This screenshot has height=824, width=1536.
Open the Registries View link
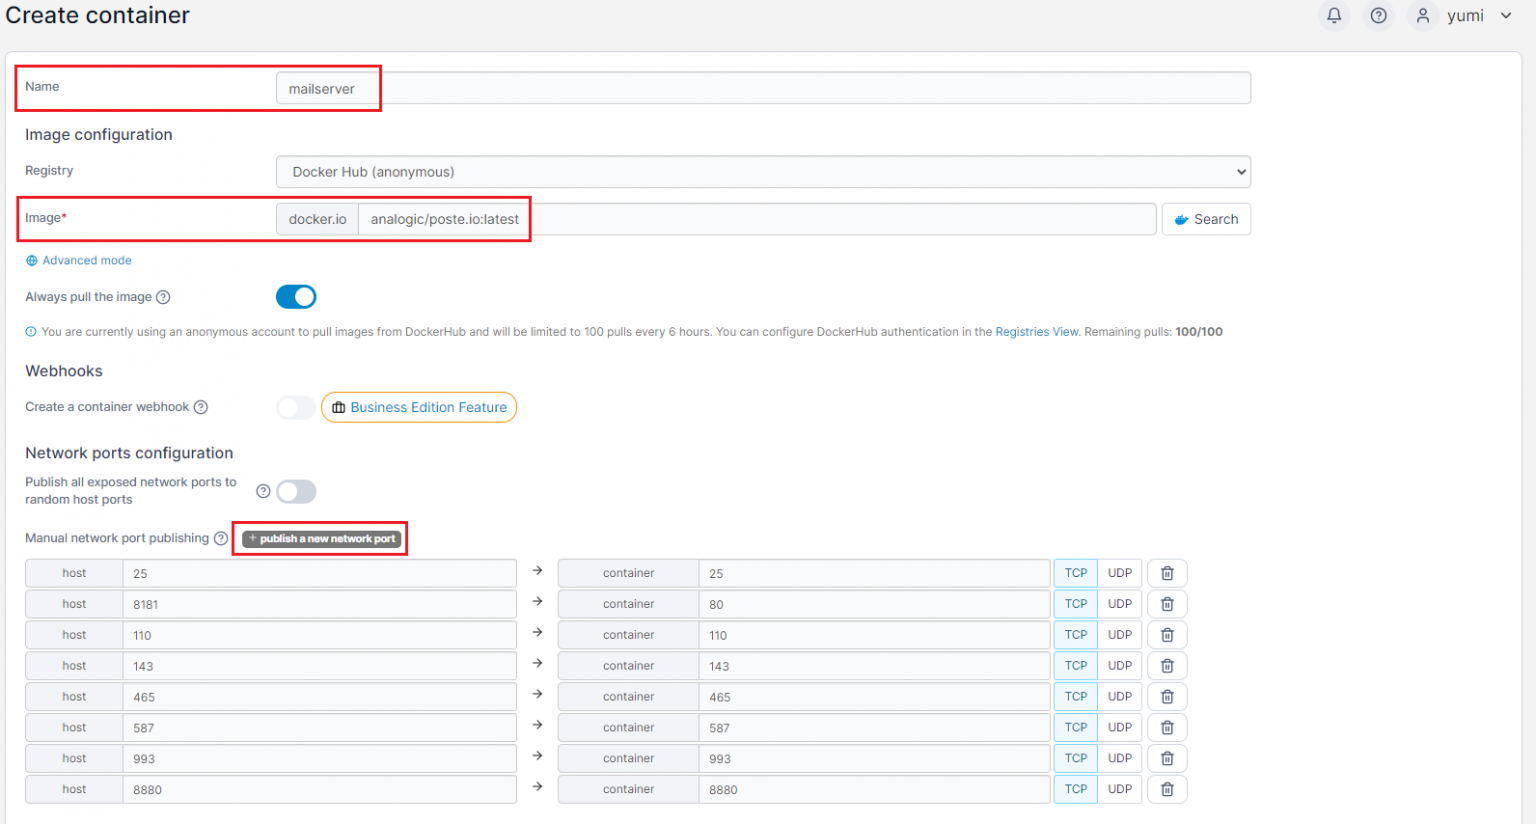(x=1036, y=331)
